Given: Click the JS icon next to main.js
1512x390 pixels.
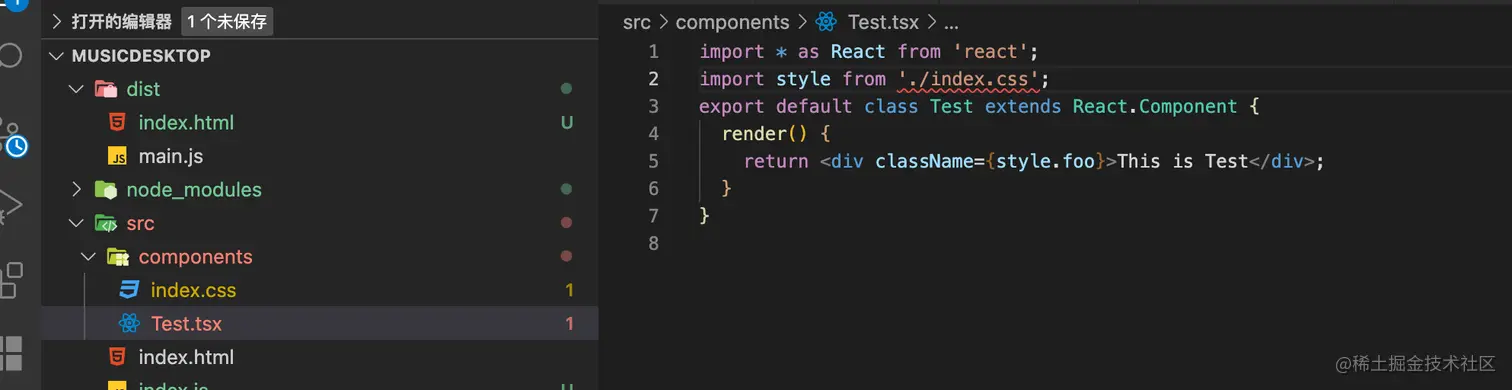Looking at the screenshot, I should coord(117,157).
